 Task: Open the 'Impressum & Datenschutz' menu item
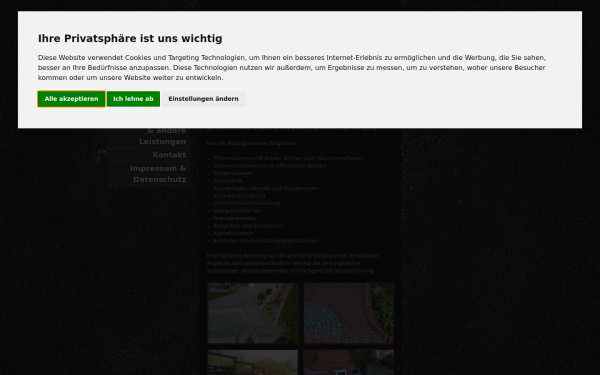149,174
